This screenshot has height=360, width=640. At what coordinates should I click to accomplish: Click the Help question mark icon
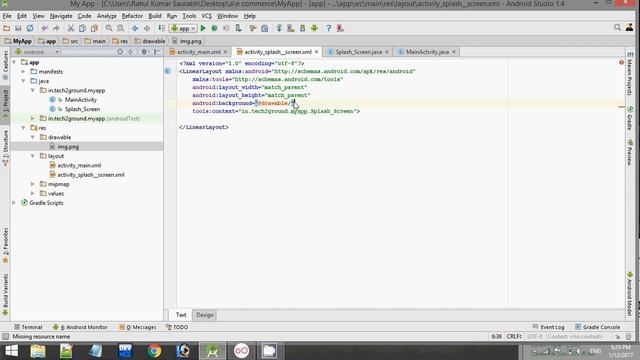click(x=329, y=28)
